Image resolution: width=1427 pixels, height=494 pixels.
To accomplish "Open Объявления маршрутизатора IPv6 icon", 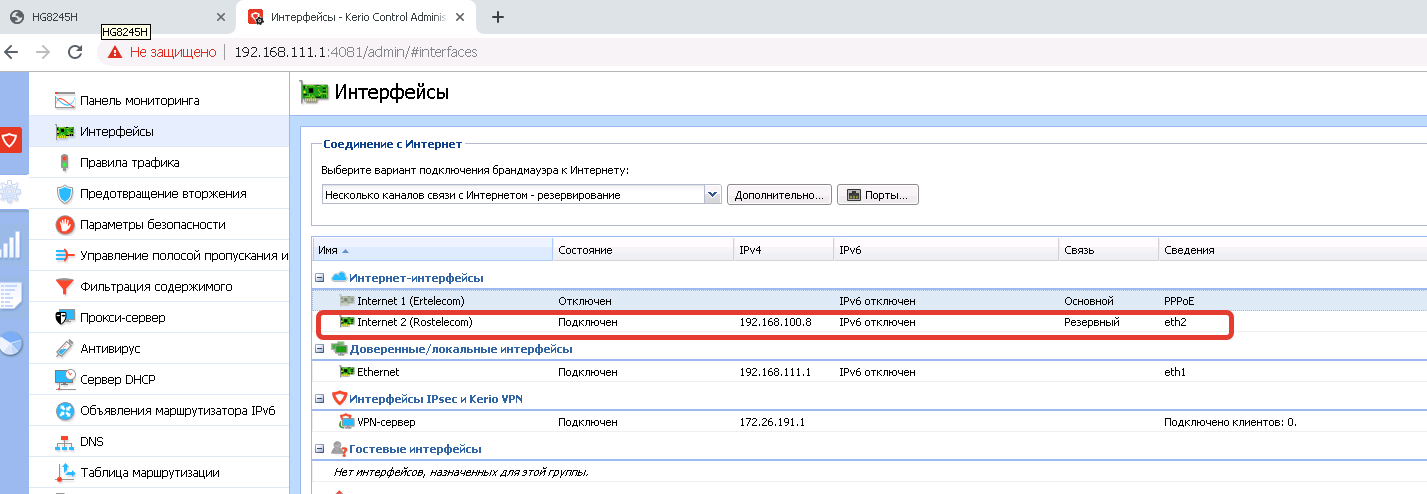I will tap(65, 411).
